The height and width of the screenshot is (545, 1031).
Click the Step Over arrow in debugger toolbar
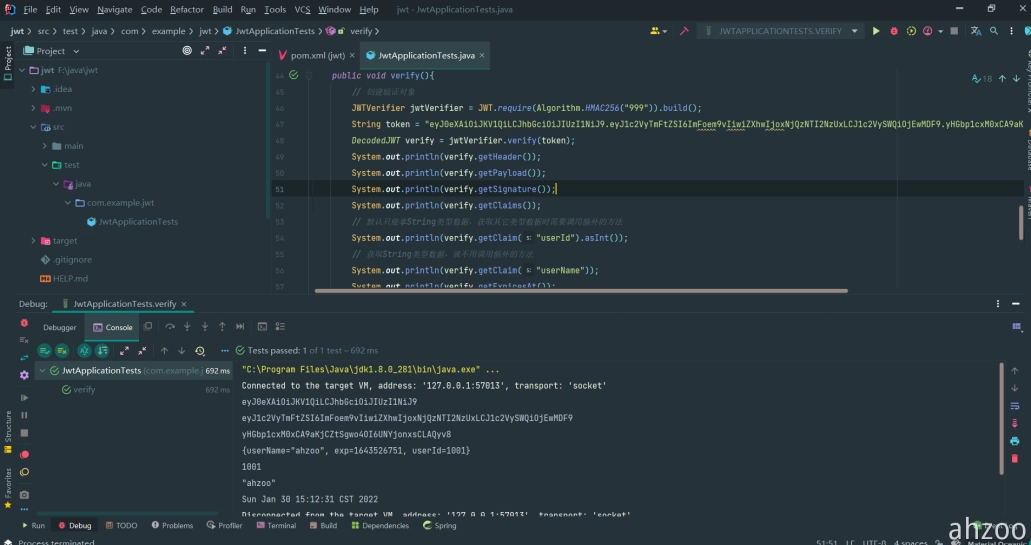tap(170, 327)
